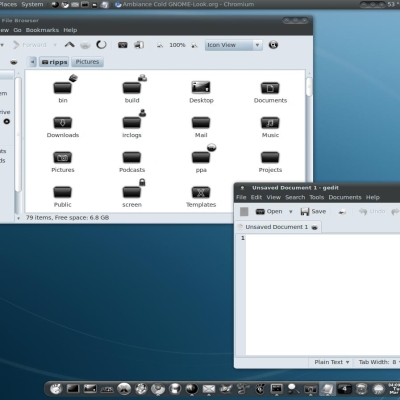Open File Browser's Help menu
The height and width of the screenshot is (400, 400).
(70, 30)
